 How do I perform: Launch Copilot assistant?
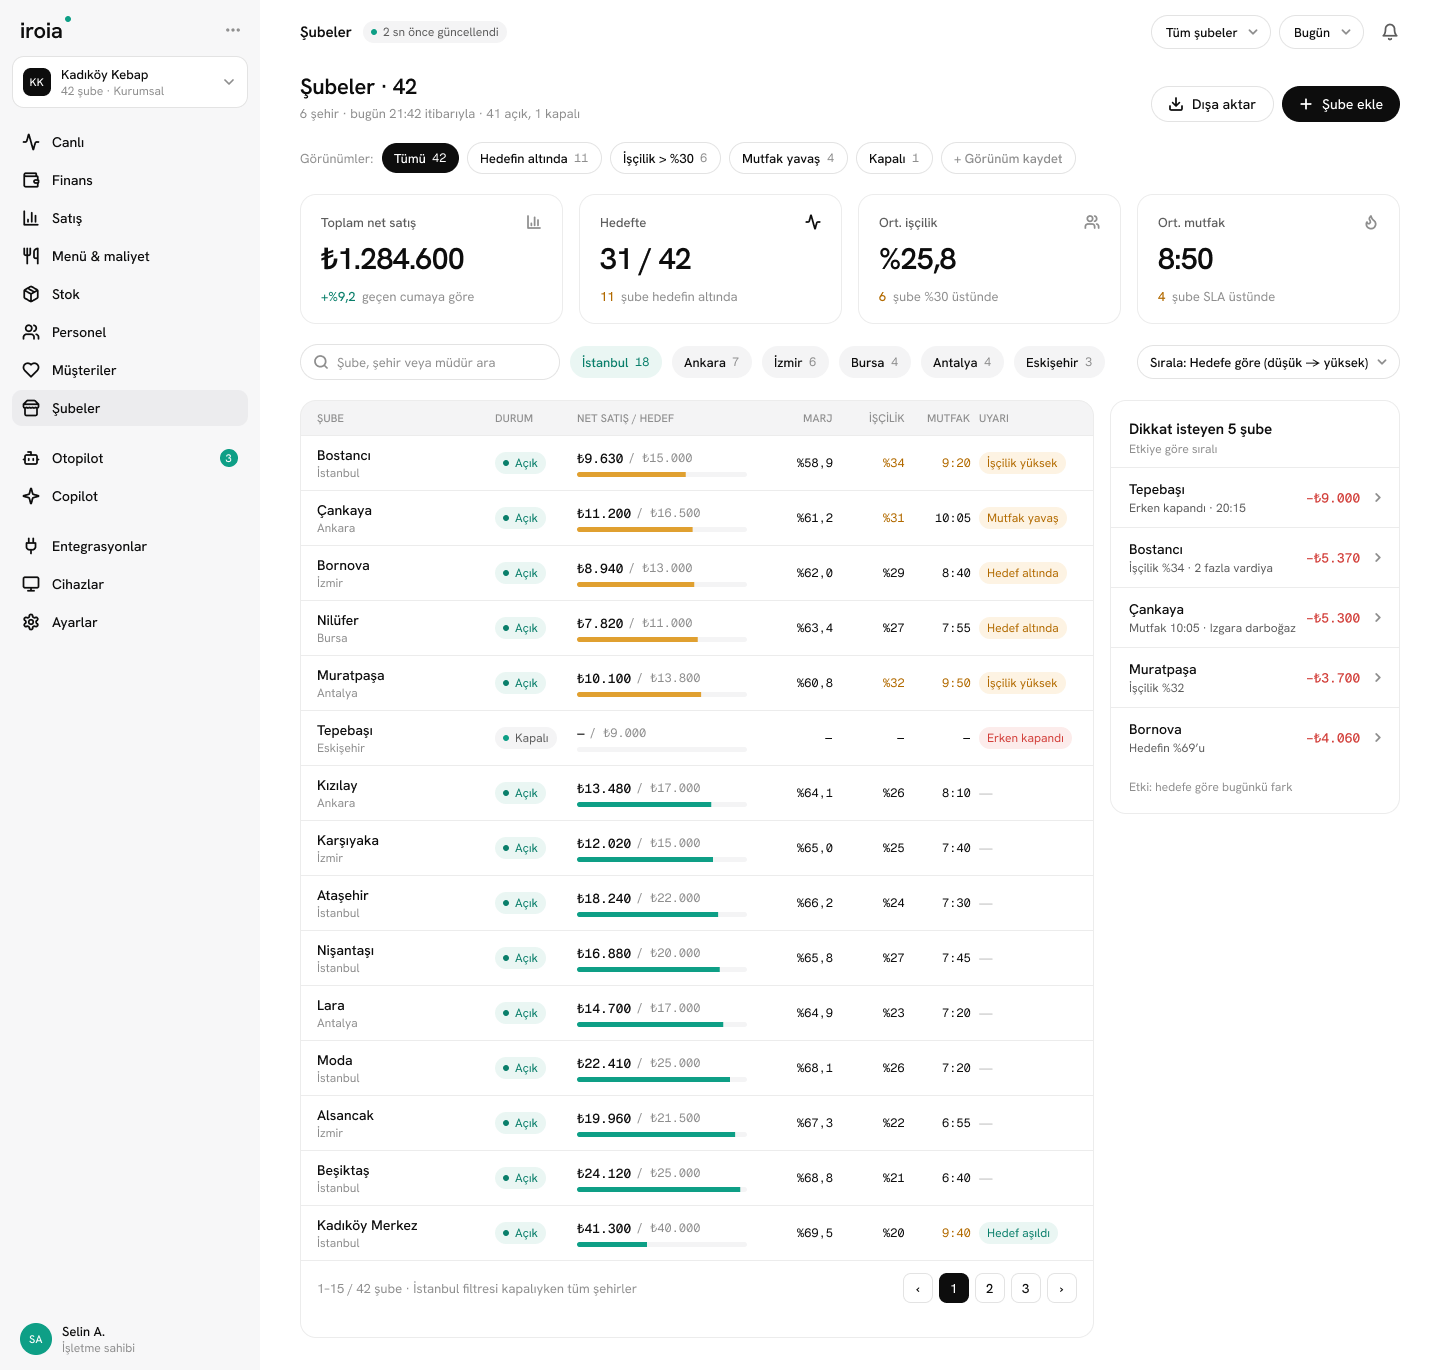[x=130, y=496]
